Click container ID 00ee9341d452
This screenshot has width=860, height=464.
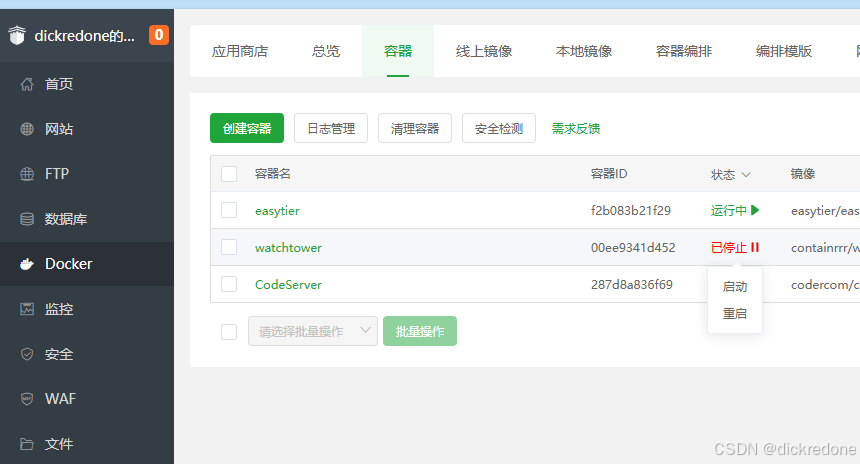(633, 248)
